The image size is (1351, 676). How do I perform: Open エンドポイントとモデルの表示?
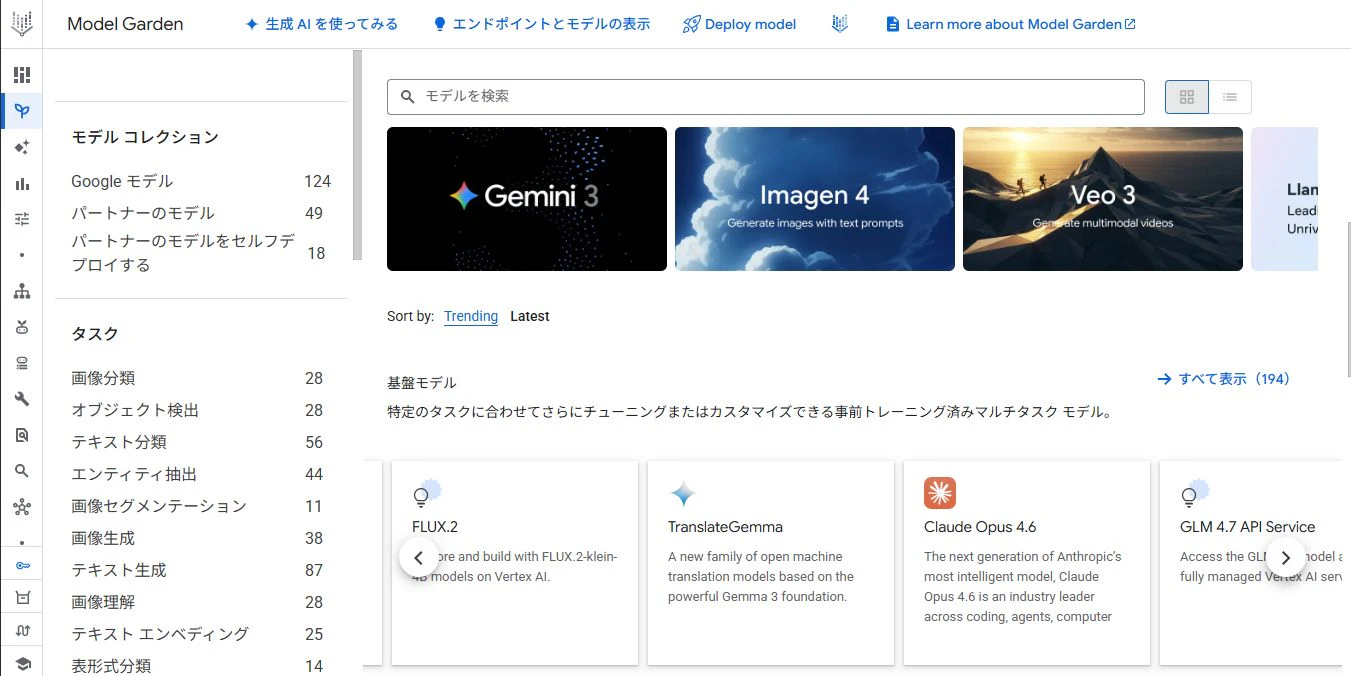coord(541,24)
